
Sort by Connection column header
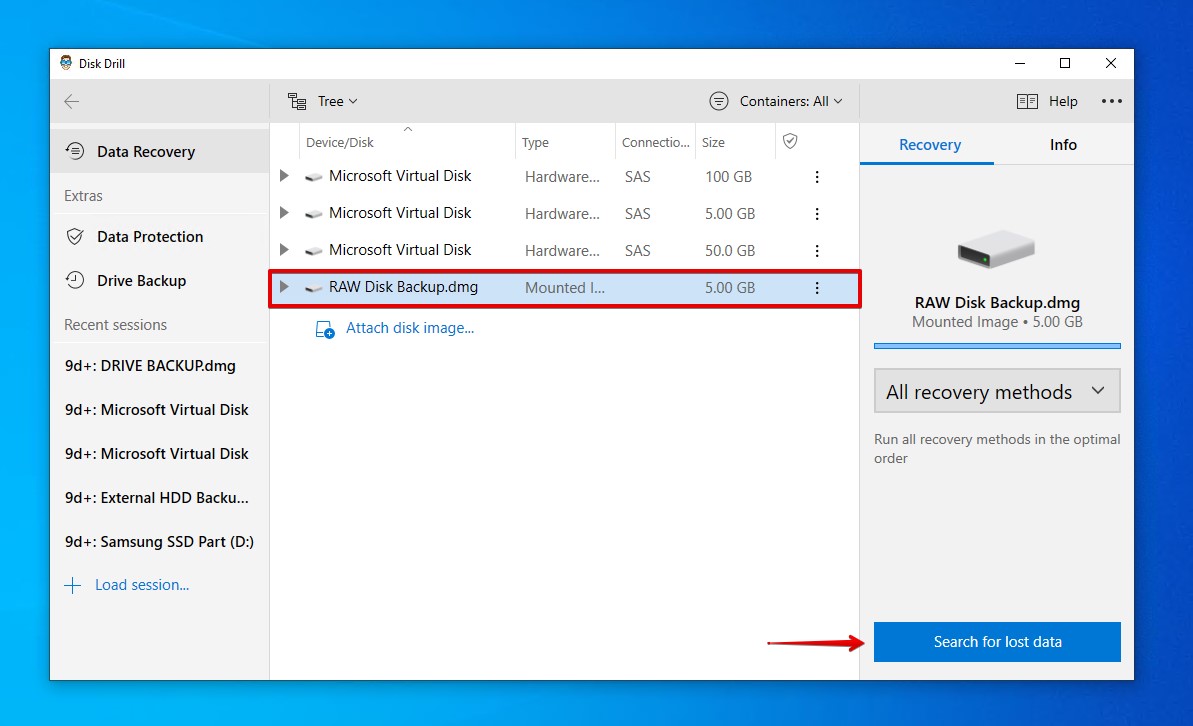[655, 142]
